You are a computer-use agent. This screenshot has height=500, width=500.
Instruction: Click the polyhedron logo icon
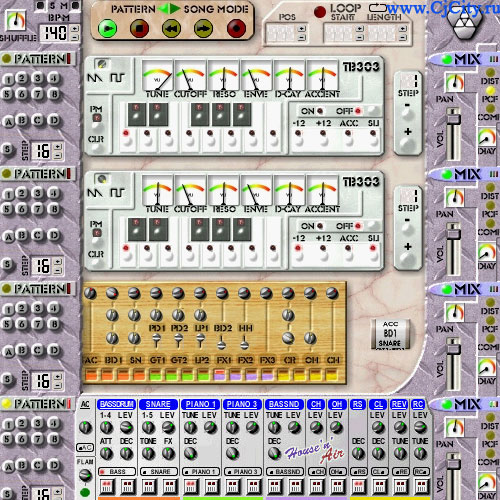pyautogui.click(x=464, y=24)
